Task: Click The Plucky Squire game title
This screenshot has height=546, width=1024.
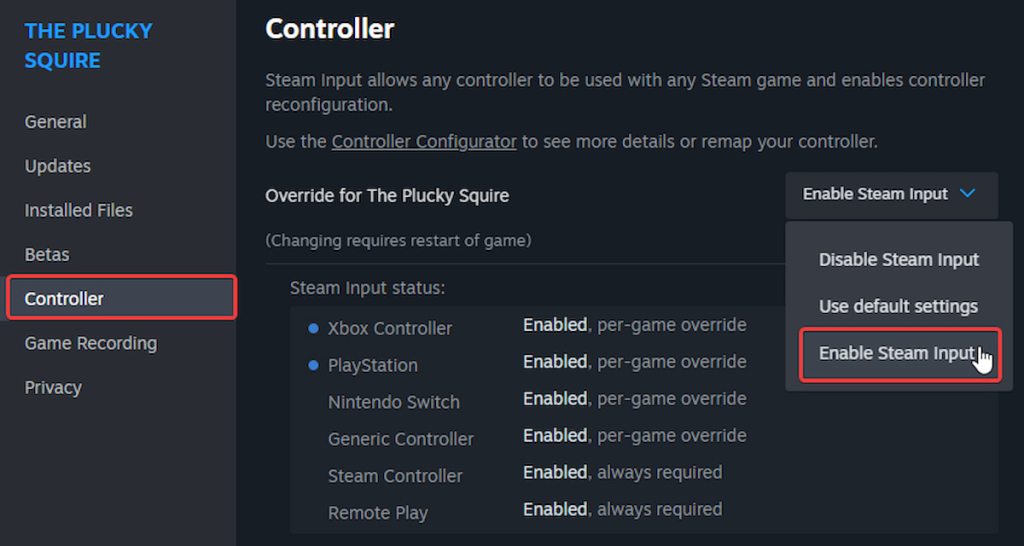Action: (x=88, y=46)
